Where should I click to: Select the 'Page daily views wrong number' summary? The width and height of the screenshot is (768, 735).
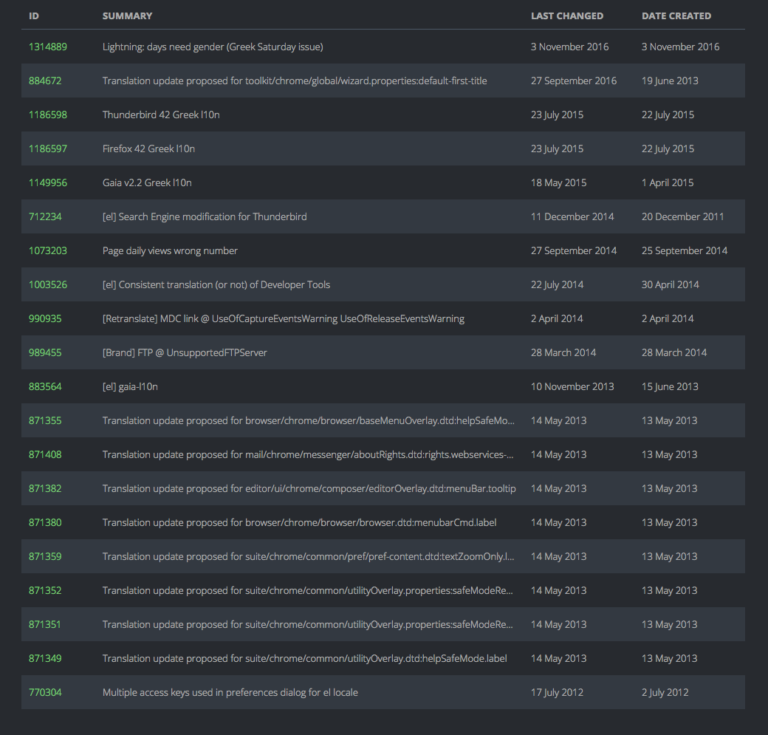click(170, 251)
